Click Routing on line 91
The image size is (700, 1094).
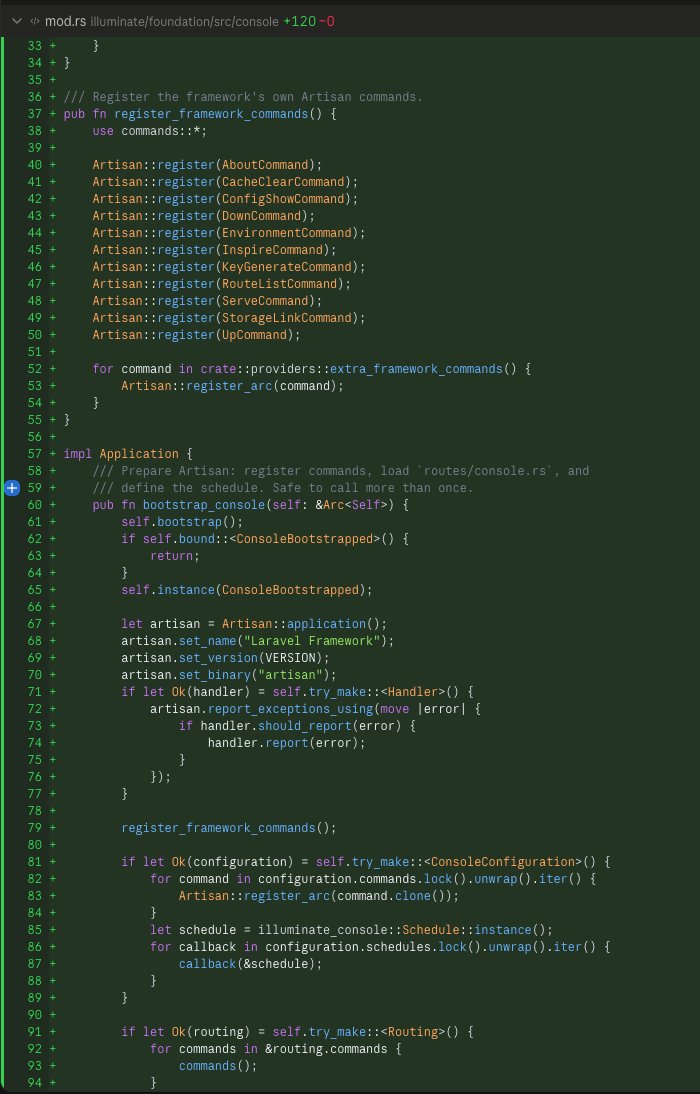tap(412, 1031)
